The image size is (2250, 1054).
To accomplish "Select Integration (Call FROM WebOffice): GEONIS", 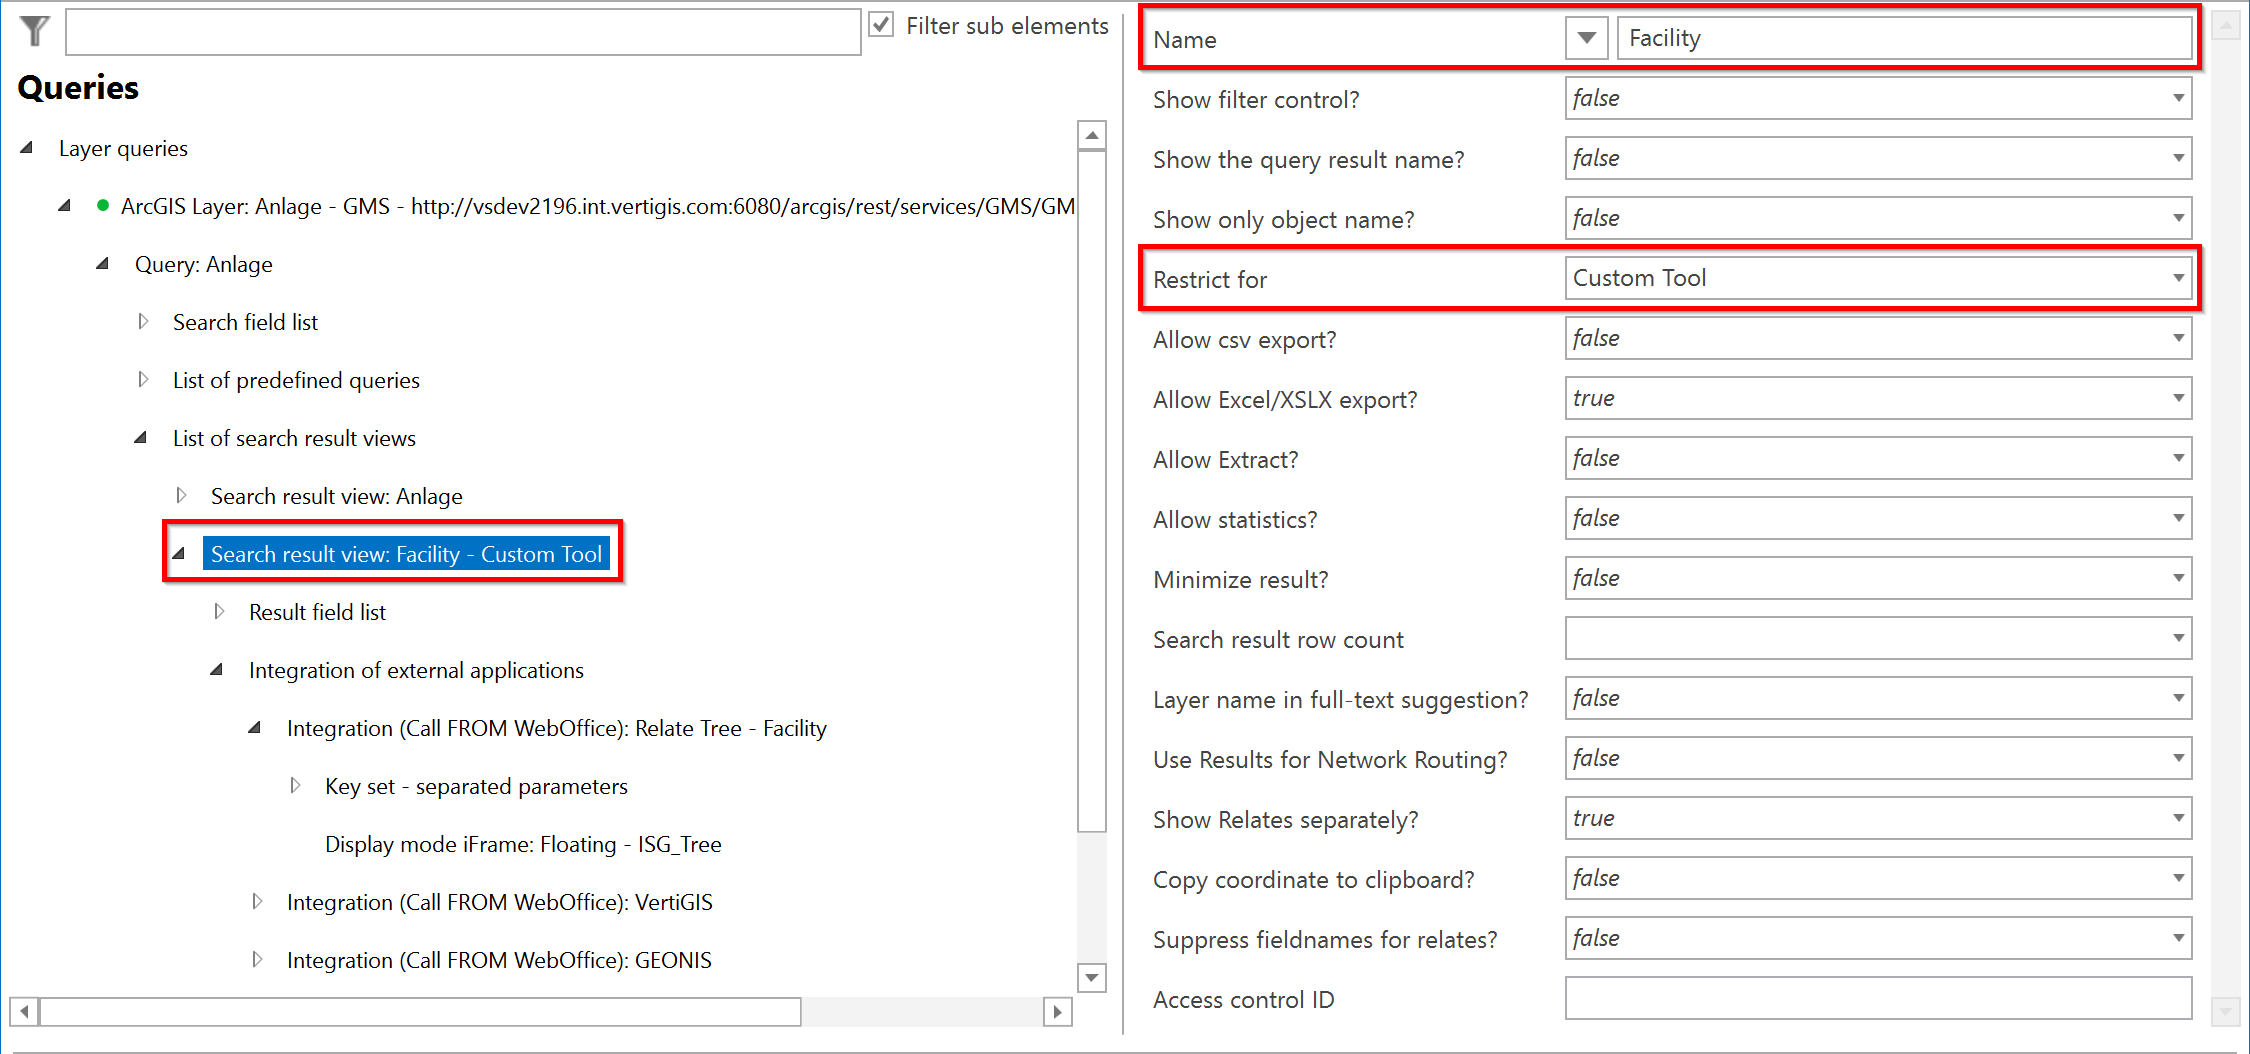I will click(x=499, y=959).
